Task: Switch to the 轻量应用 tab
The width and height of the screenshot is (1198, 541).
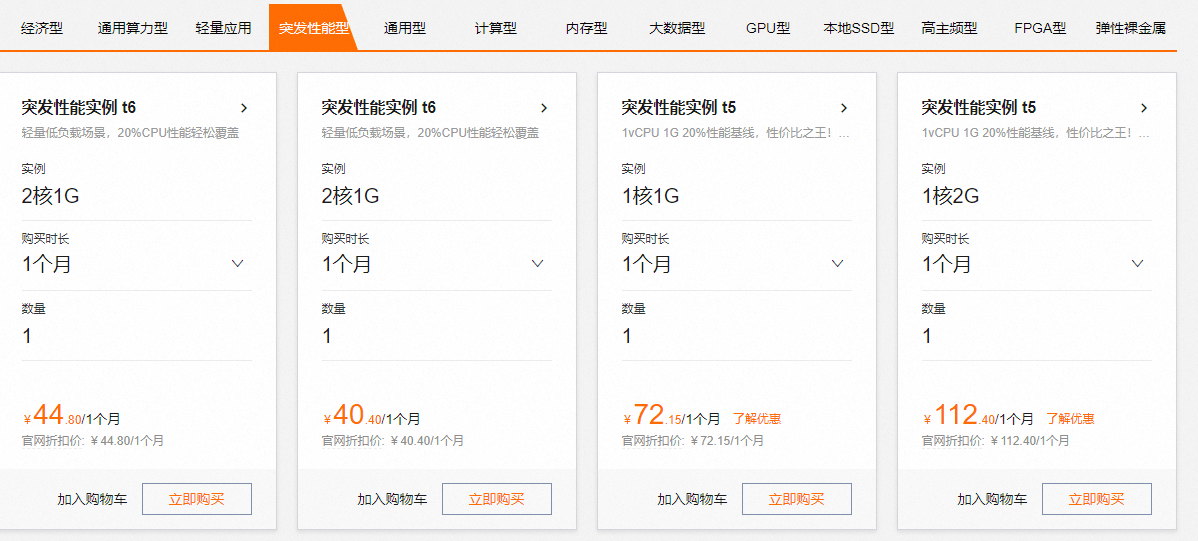Action: (223, 28)
